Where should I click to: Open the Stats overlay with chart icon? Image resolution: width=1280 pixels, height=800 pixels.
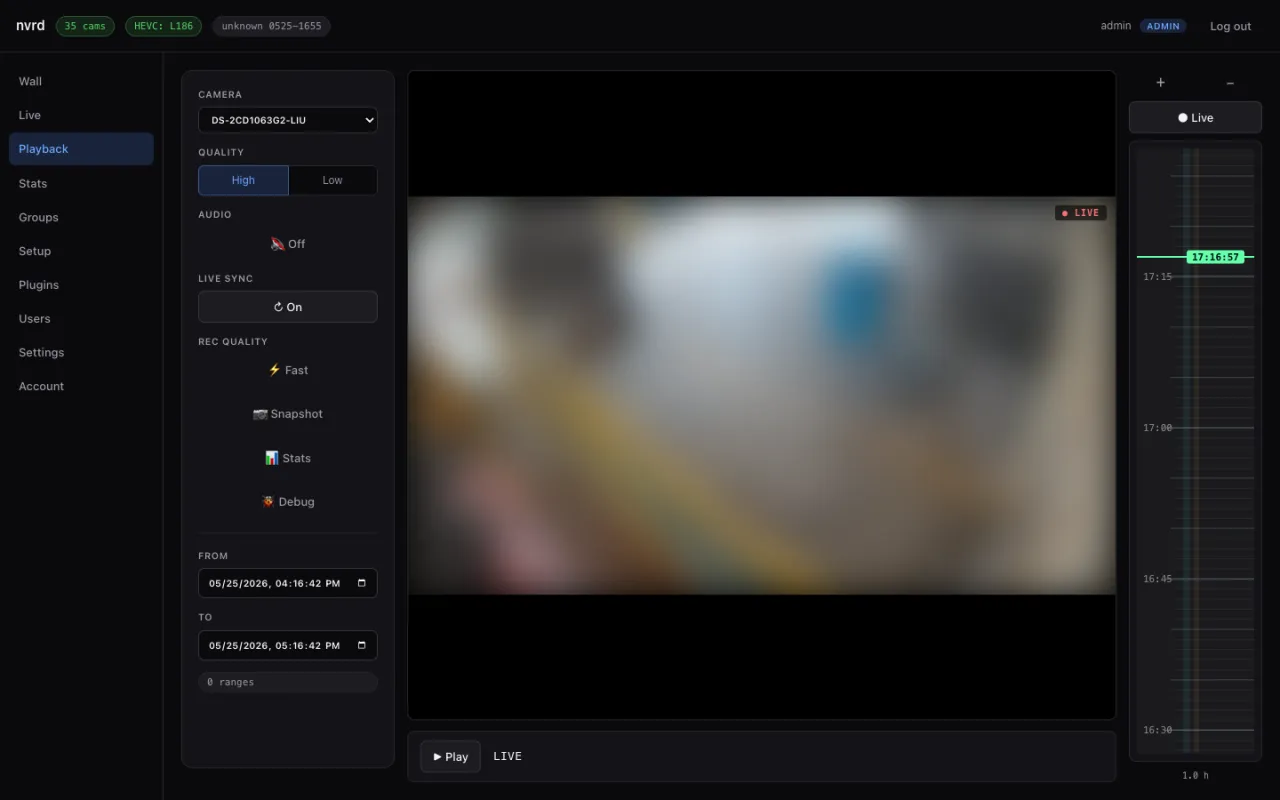click(x=288, y=458)
